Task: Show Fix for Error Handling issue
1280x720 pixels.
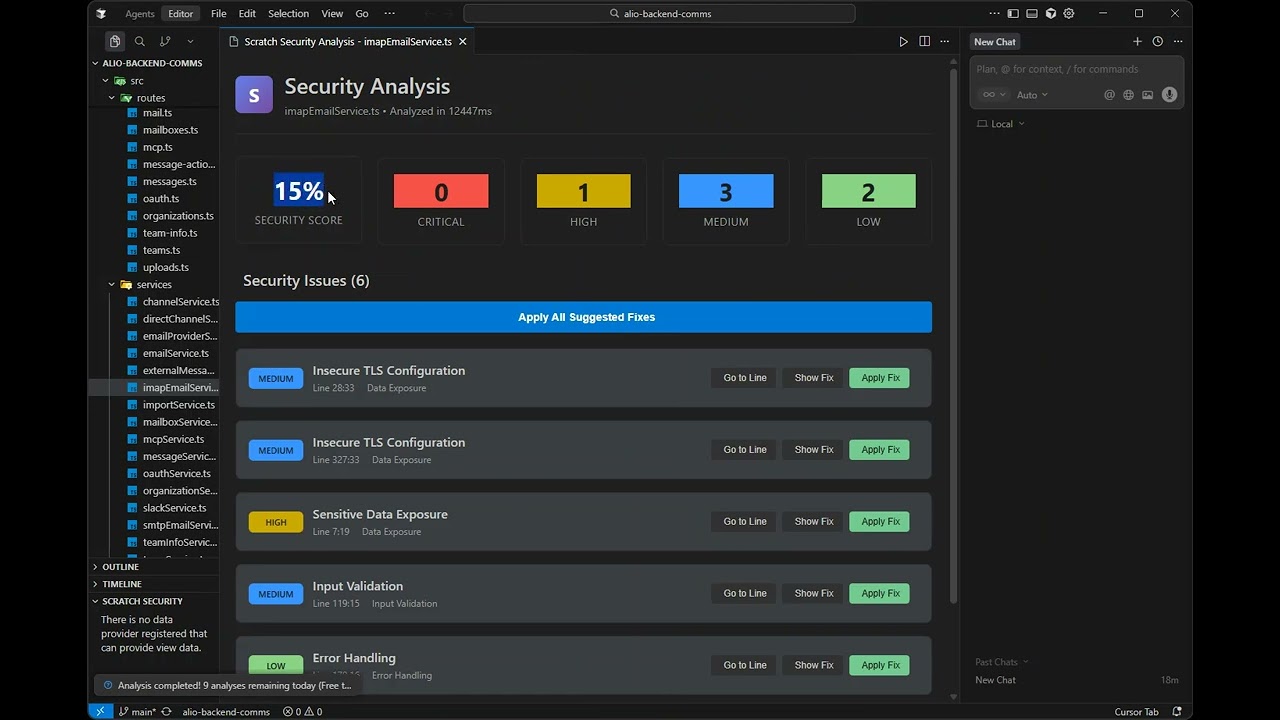Action: pos(814,665)
